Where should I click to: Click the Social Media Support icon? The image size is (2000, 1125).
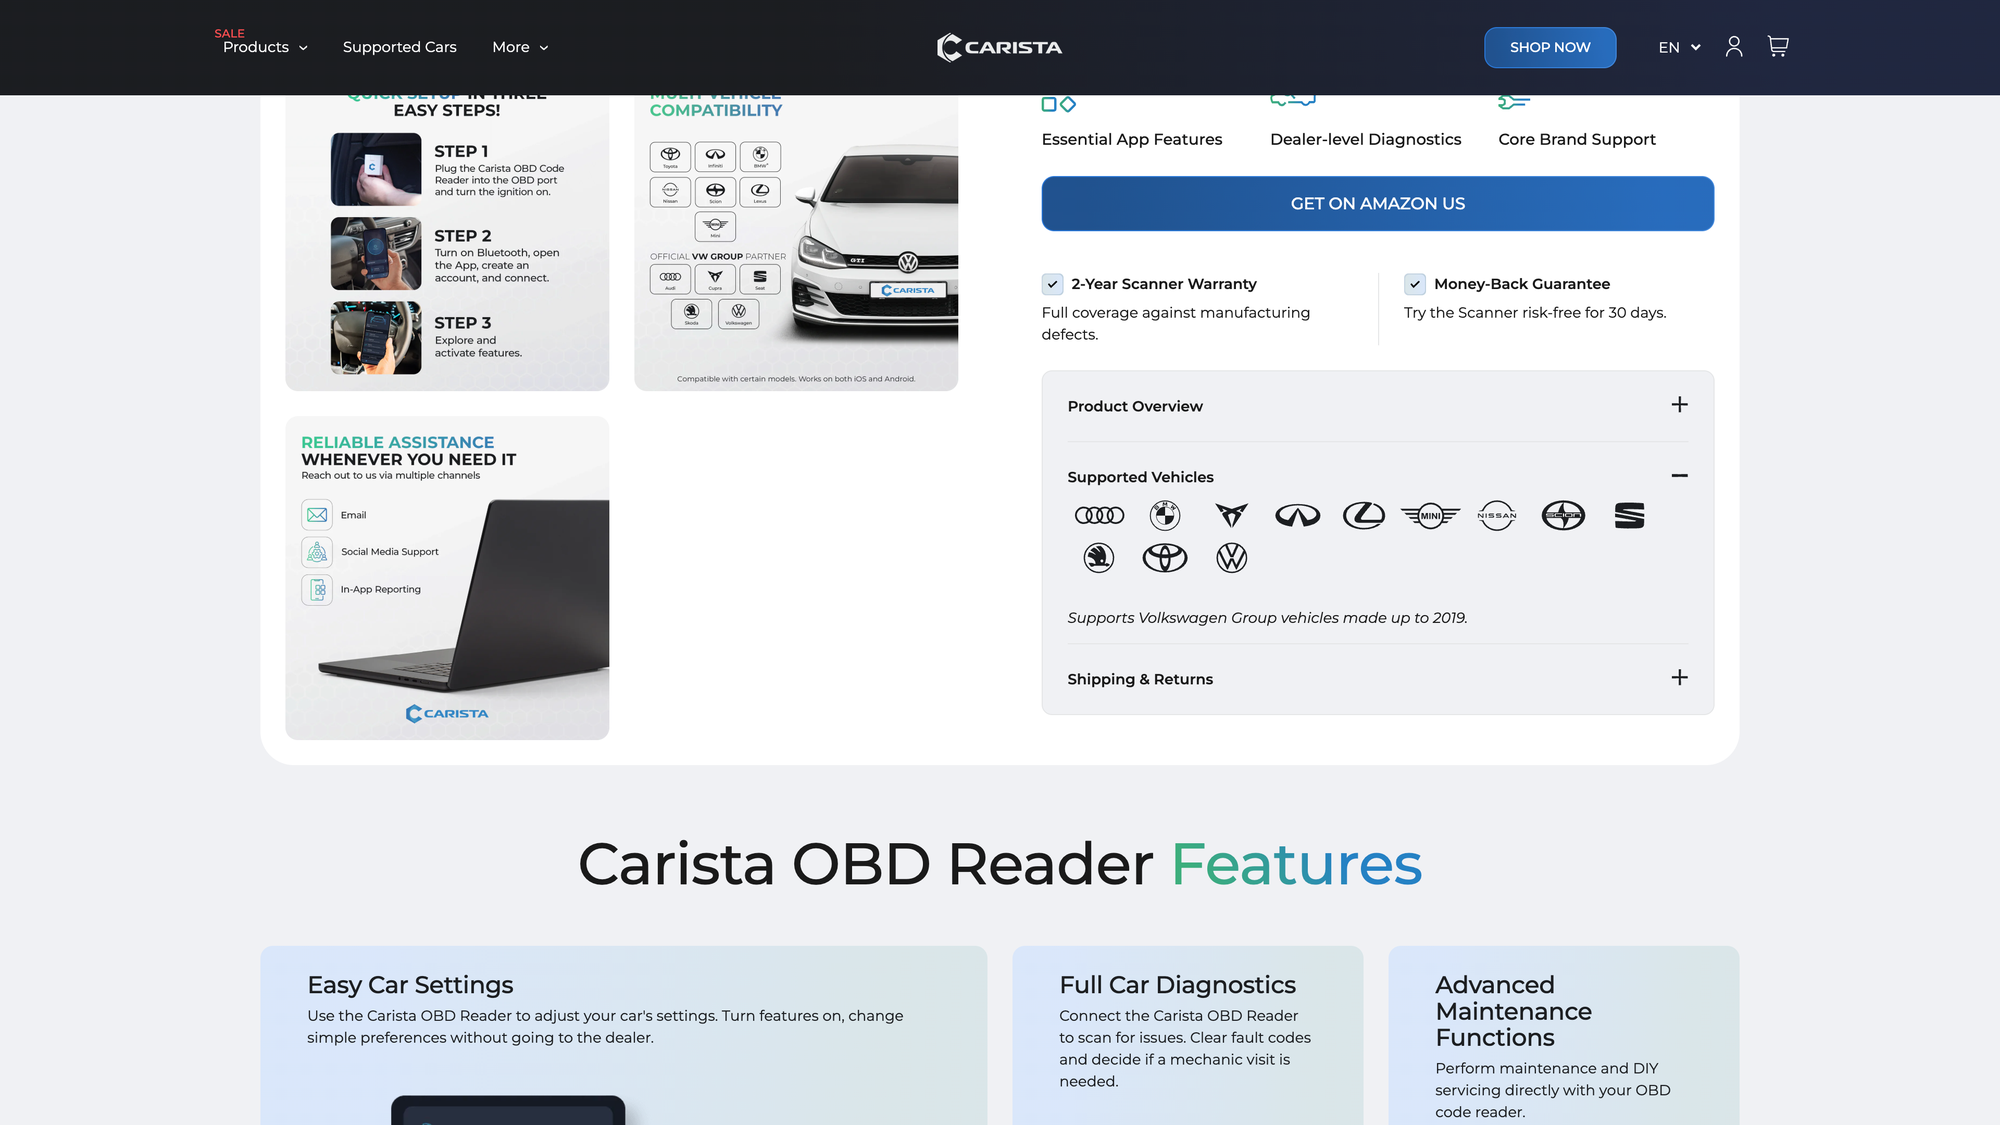click(x=317, y=552)
